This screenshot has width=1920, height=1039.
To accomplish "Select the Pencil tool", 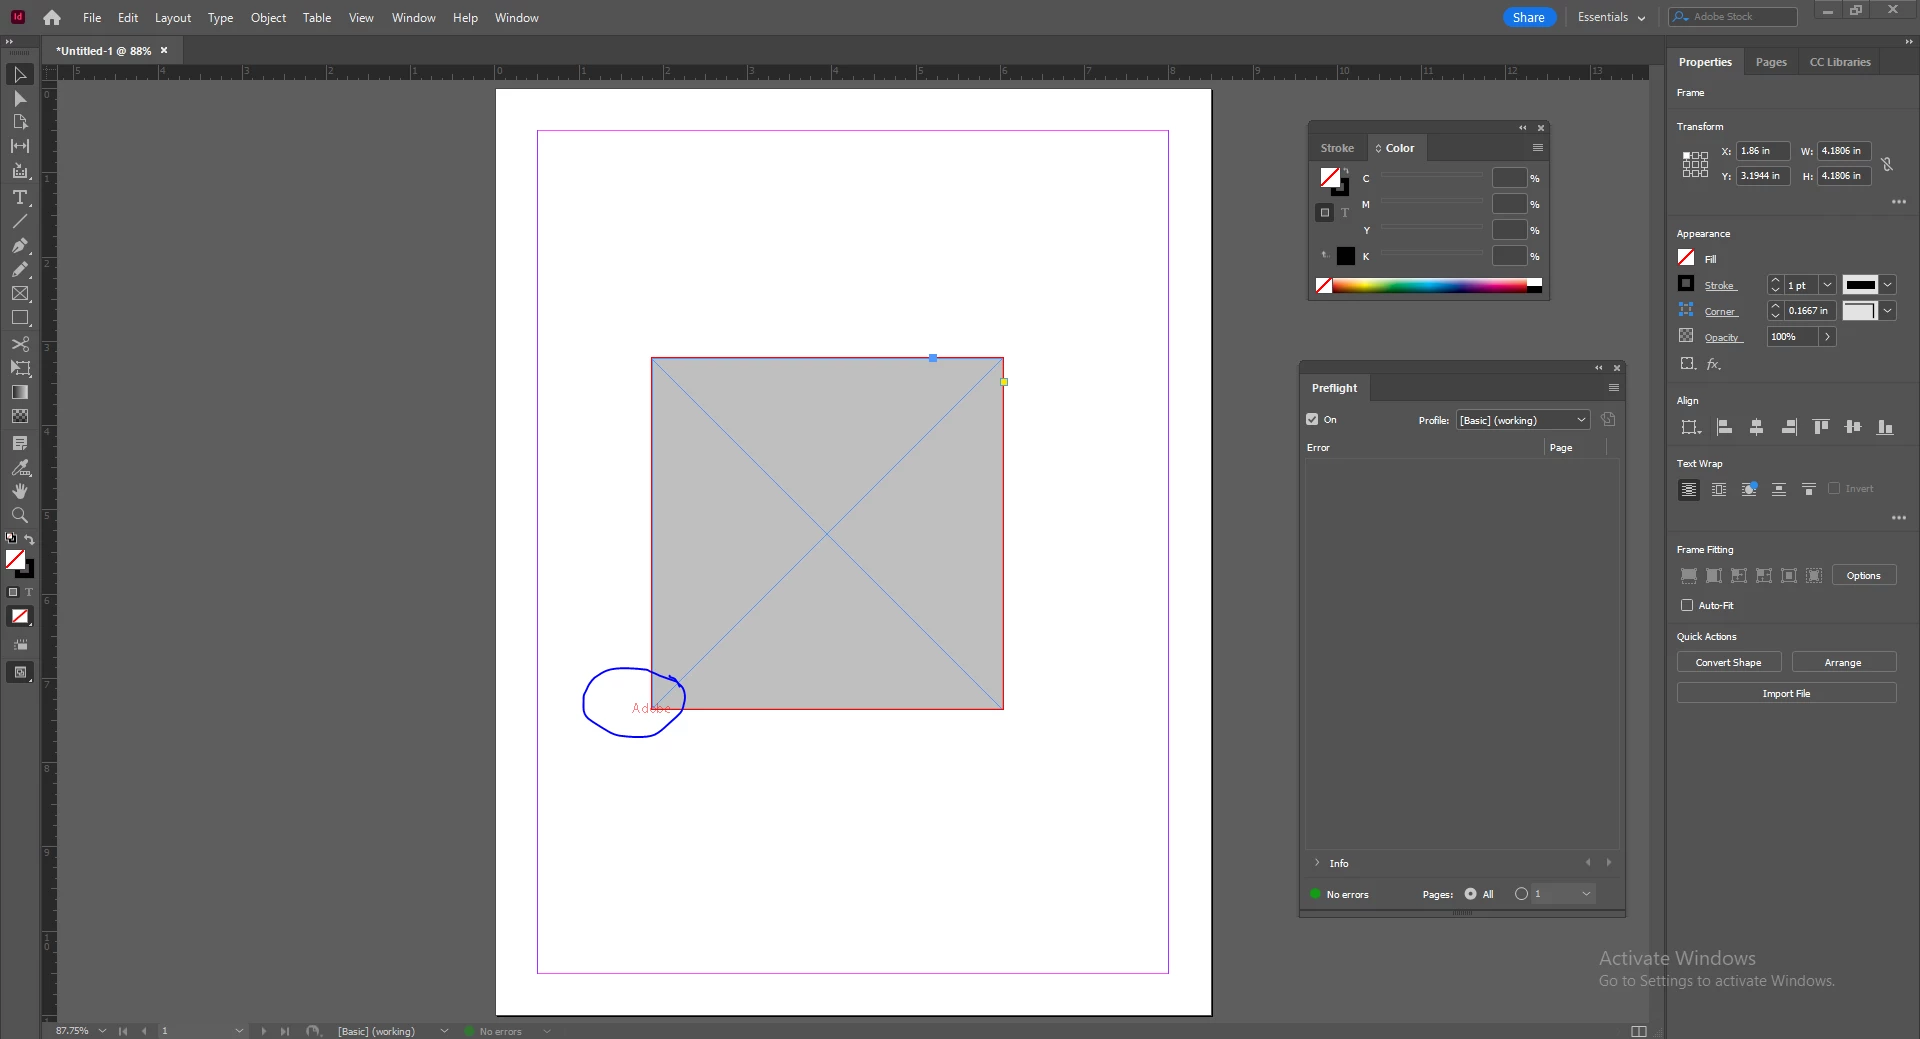I will [x=20, y=269].
